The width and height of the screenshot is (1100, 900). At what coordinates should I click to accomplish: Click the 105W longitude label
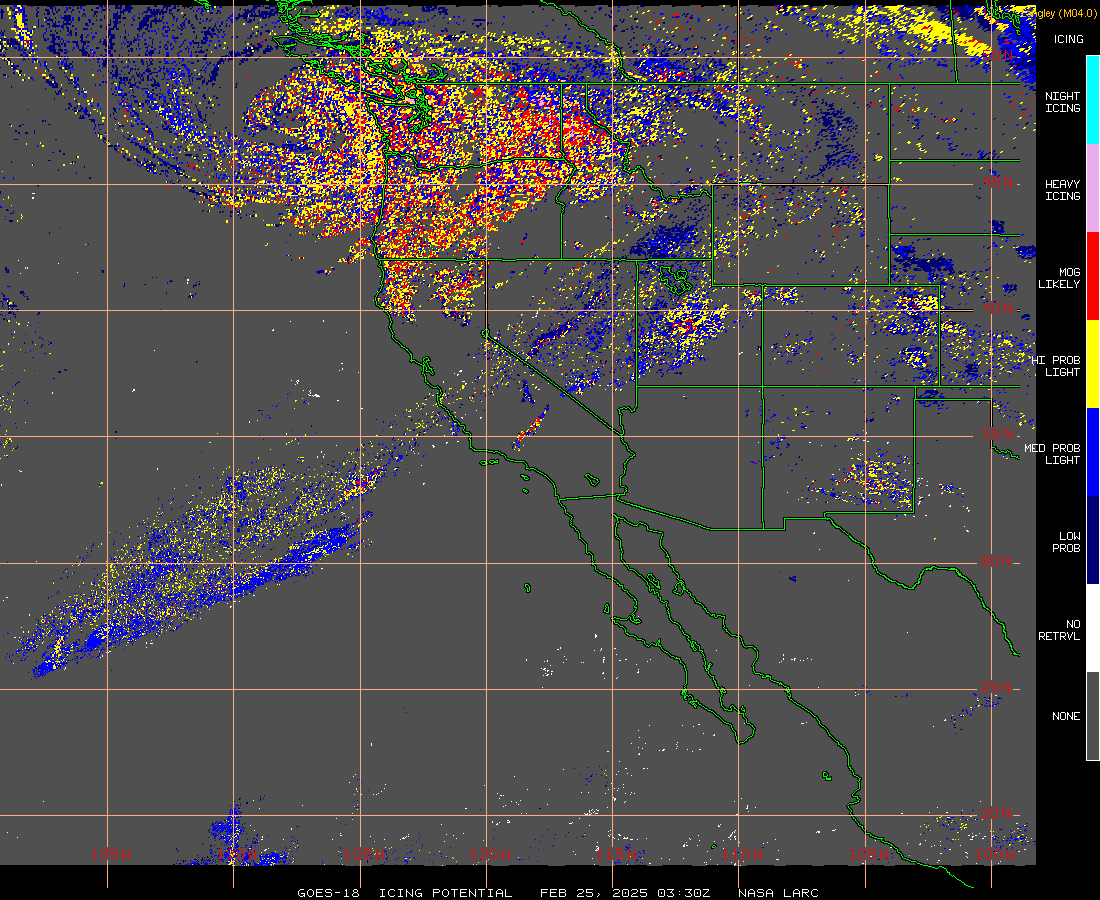pyautogui.click(x=868, y=854)
